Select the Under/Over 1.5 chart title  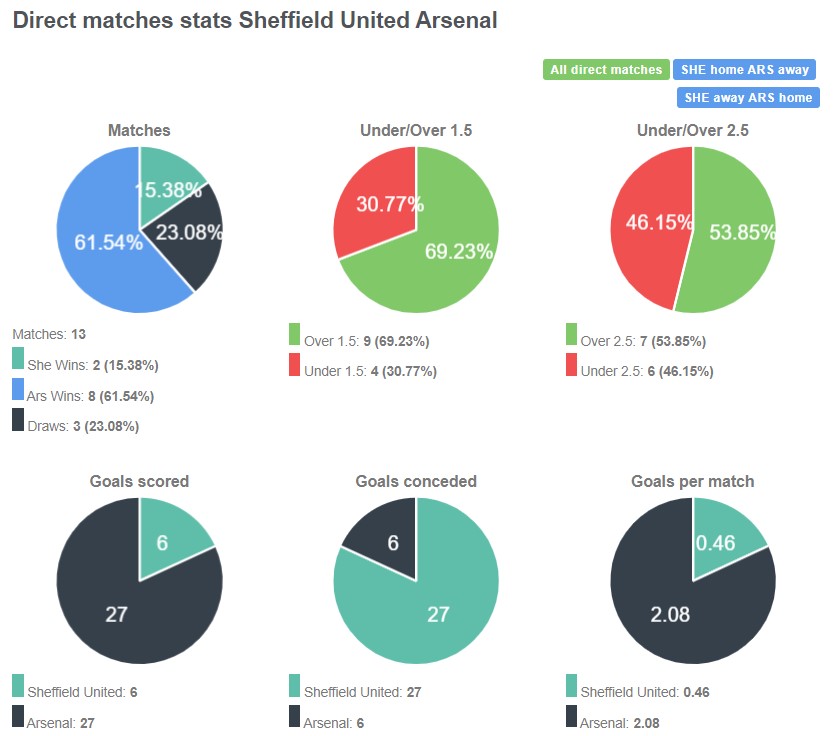pos(416,130)
